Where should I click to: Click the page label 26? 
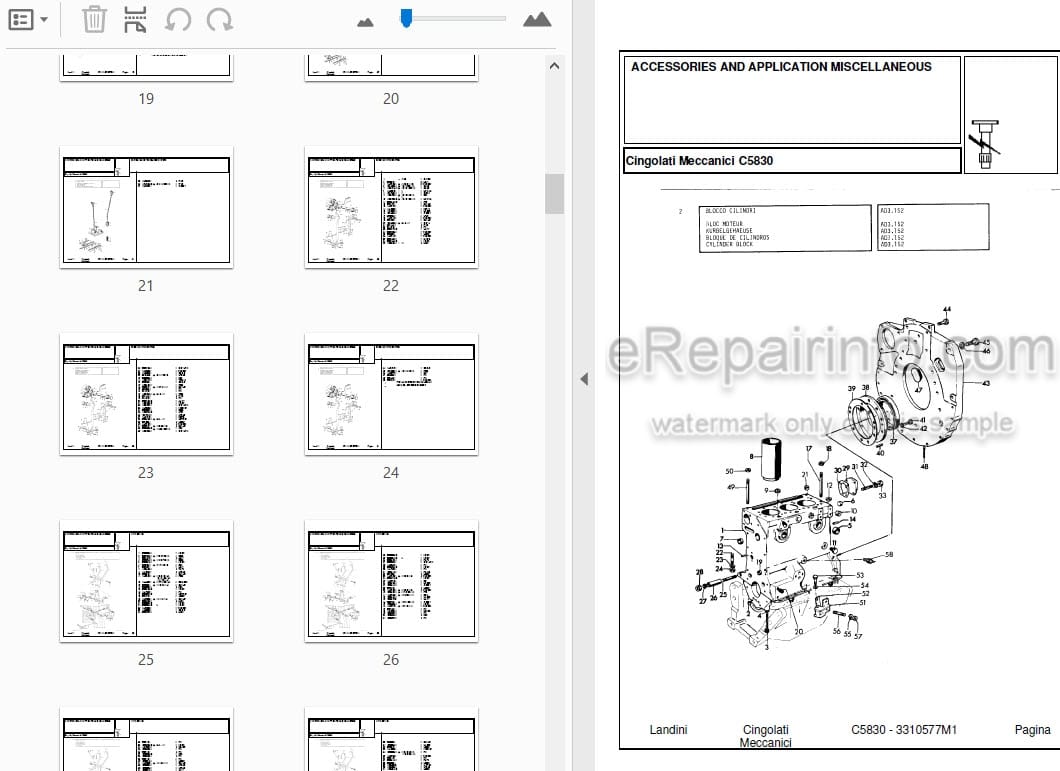pyautogui.click(x=391, y=659)
